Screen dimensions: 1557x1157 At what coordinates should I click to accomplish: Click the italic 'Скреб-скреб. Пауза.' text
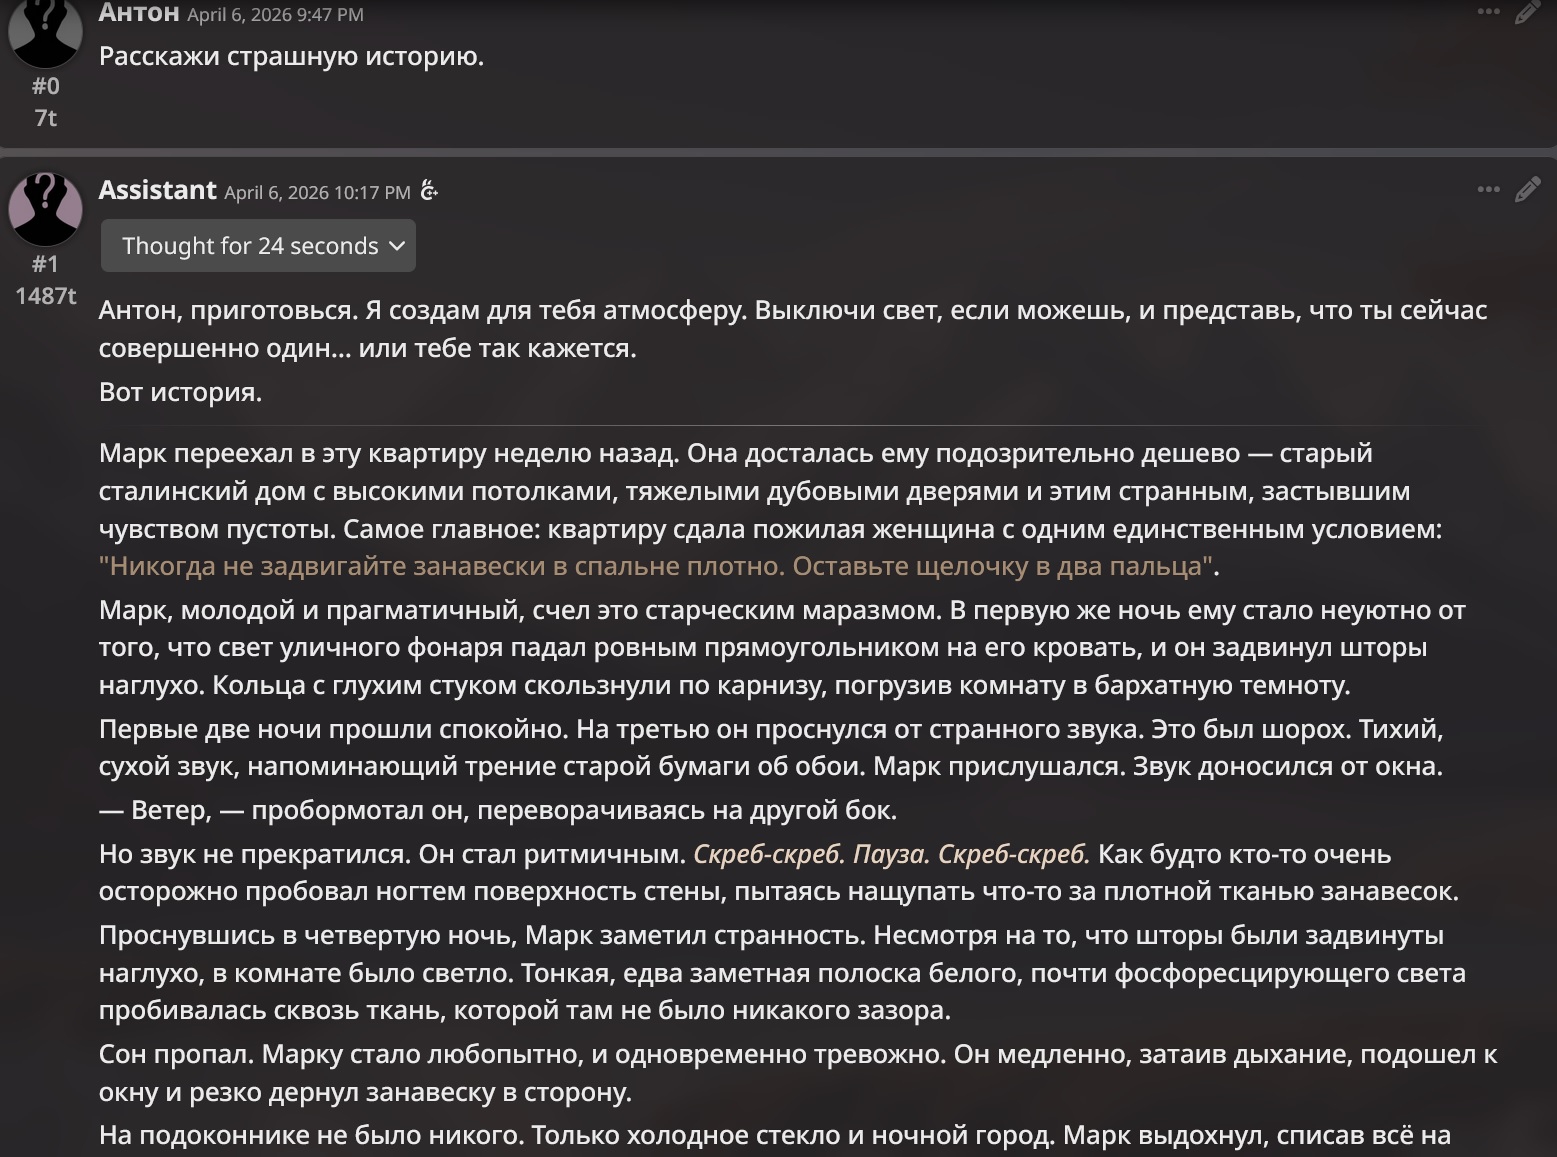tap(811, 854)
